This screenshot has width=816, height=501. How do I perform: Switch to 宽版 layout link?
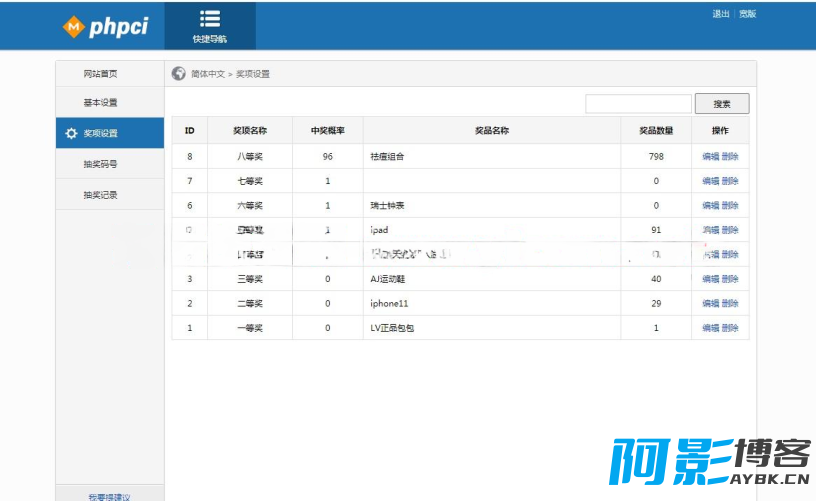click(747, 14)
